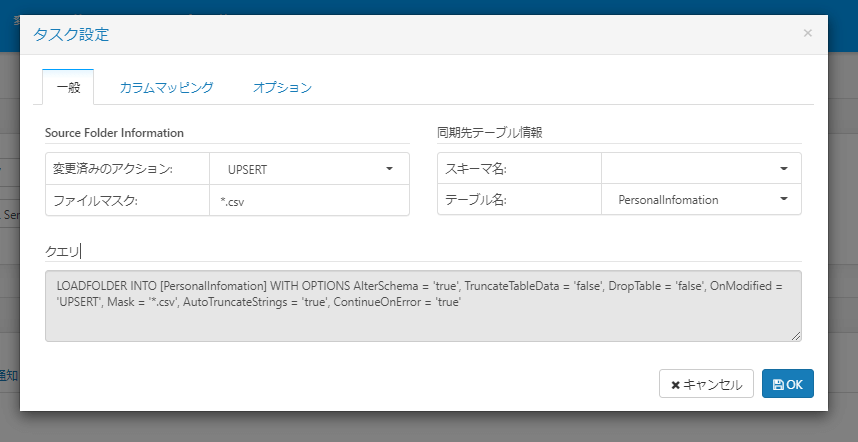Viewport: 858px width, 442px height.
Task: Confirm with the OK button
Action: click(787, 383)
